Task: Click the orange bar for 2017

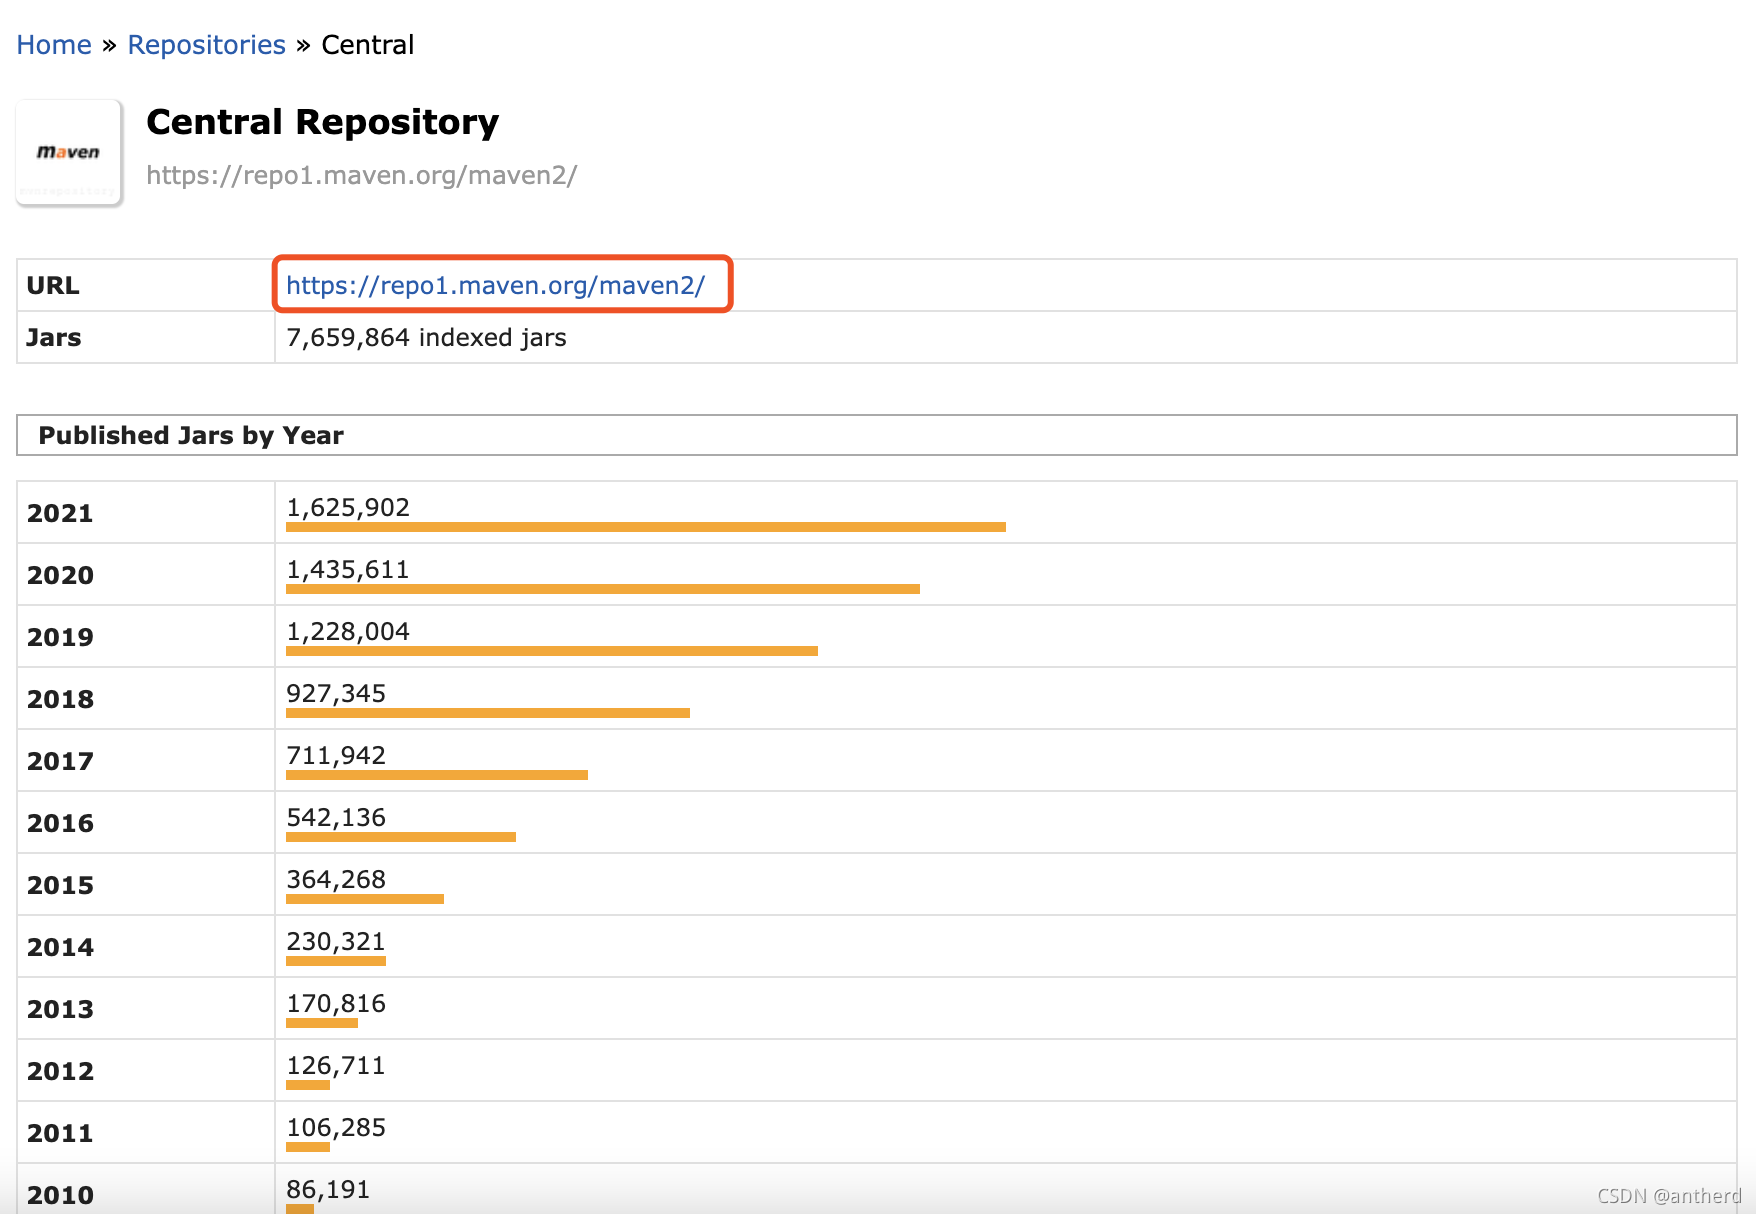Action: pyautogui.click(x=437, y=775)
